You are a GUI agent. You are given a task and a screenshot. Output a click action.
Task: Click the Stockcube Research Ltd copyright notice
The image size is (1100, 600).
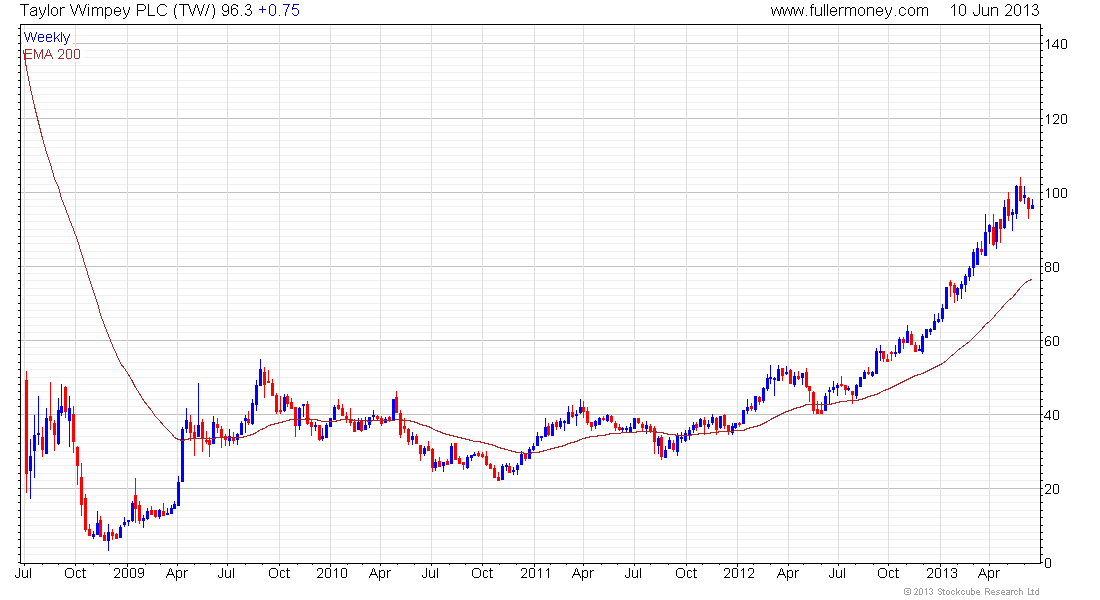click(971, 592)
